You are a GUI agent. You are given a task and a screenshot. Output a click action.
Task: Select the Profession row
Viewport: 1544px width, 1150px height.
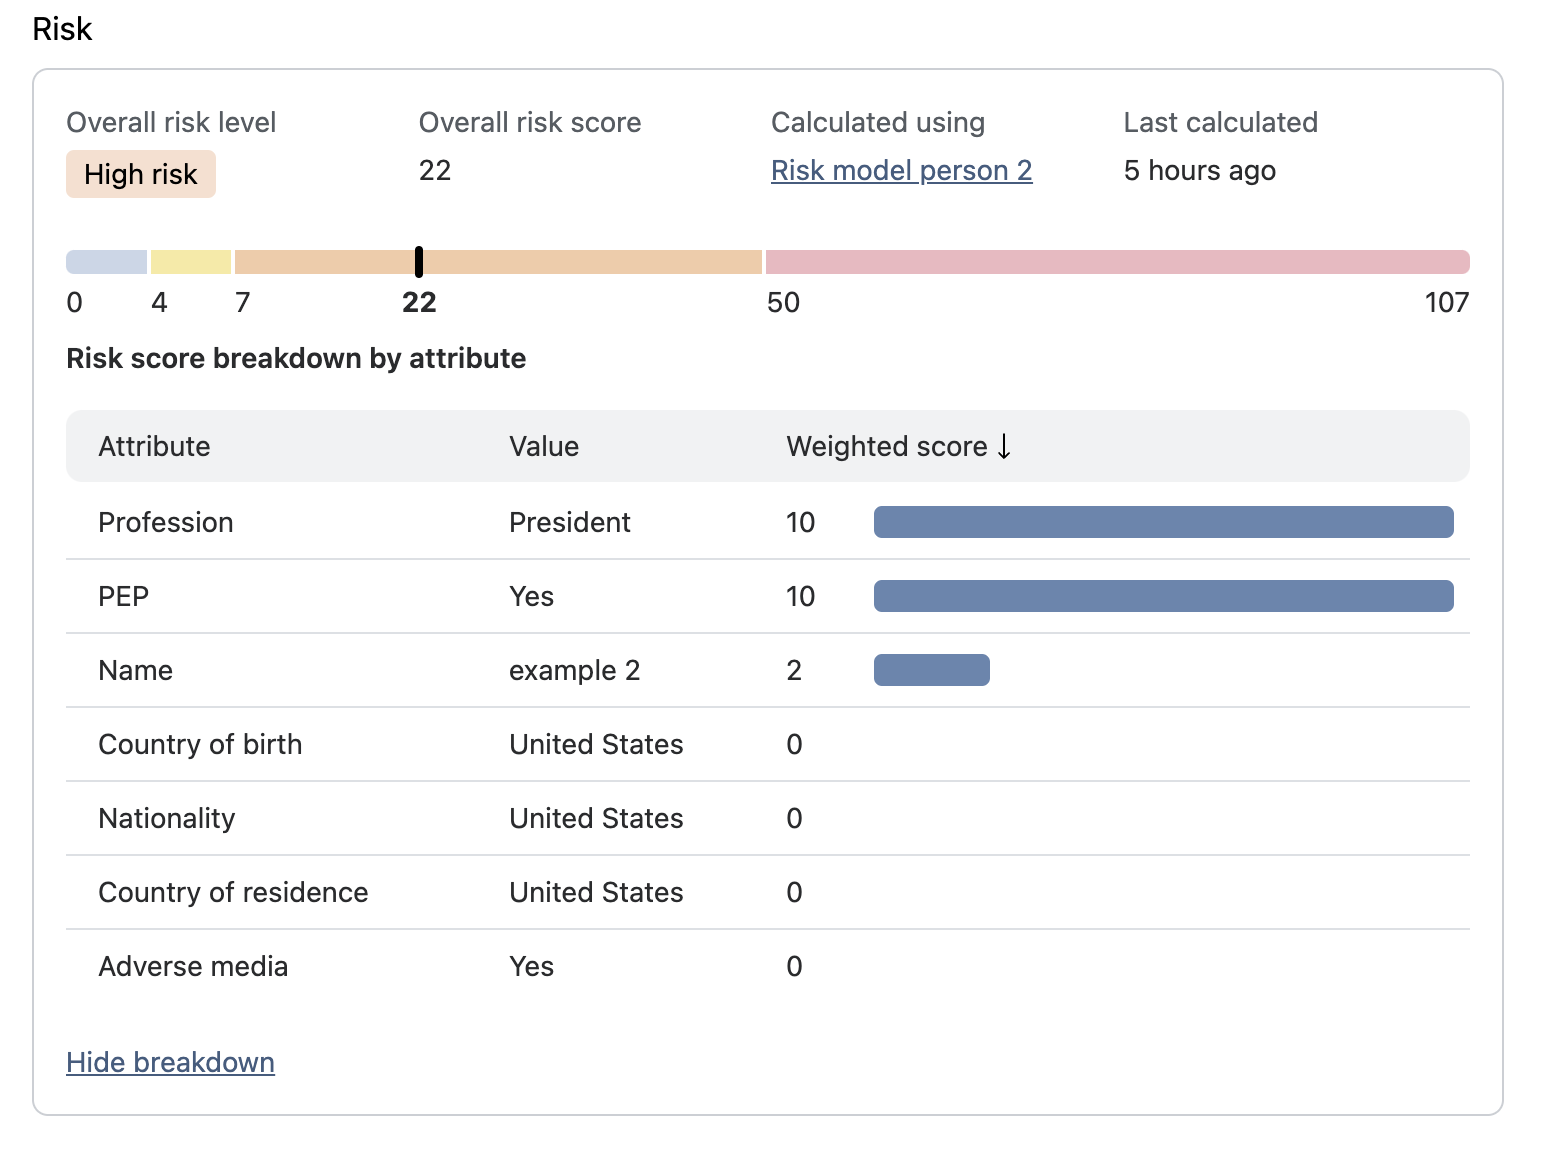[x=166, y=522]
